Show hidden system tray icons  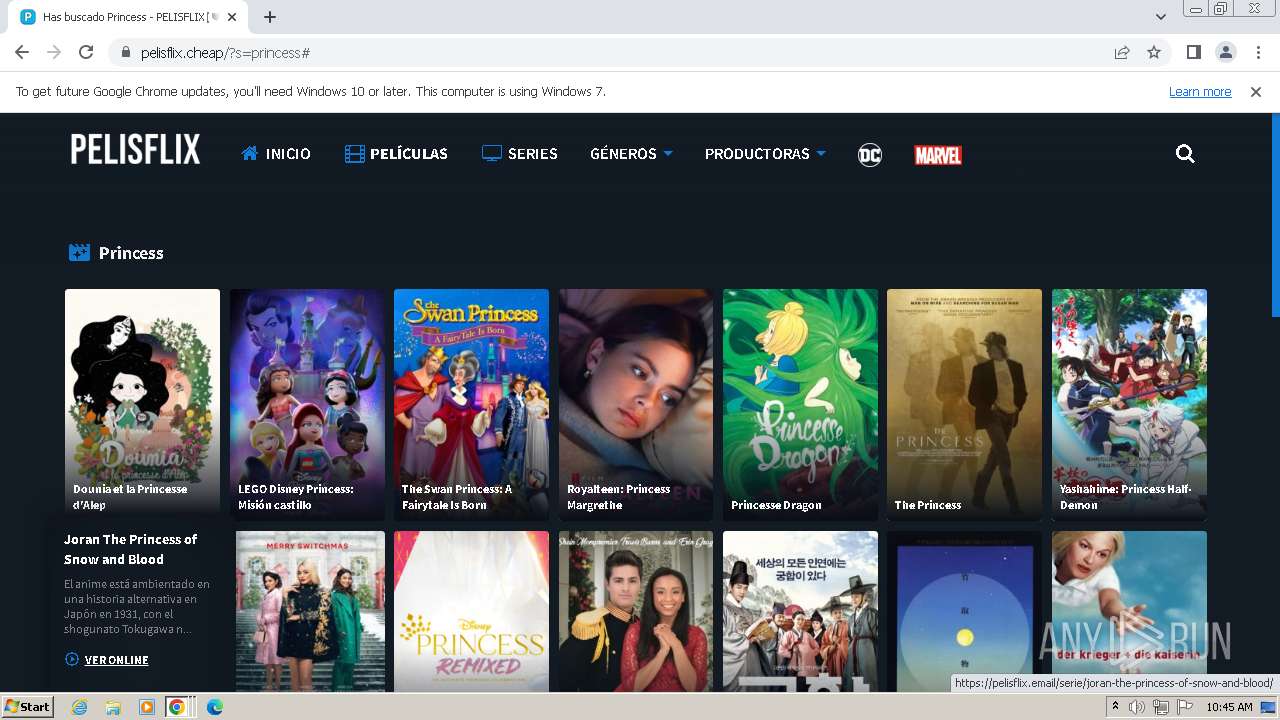1116,707
